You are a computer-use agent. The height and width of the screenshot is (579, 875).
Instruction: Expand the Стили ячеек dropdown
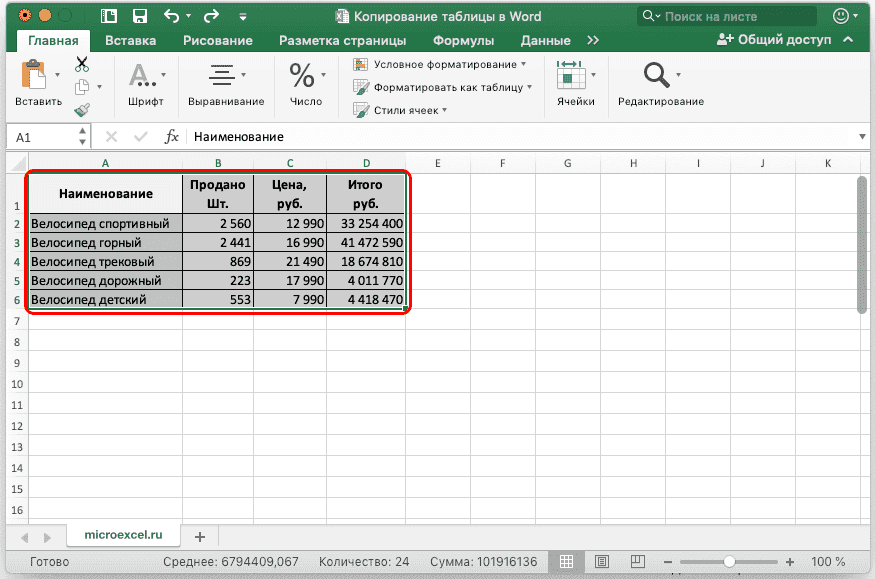(411, 110)
